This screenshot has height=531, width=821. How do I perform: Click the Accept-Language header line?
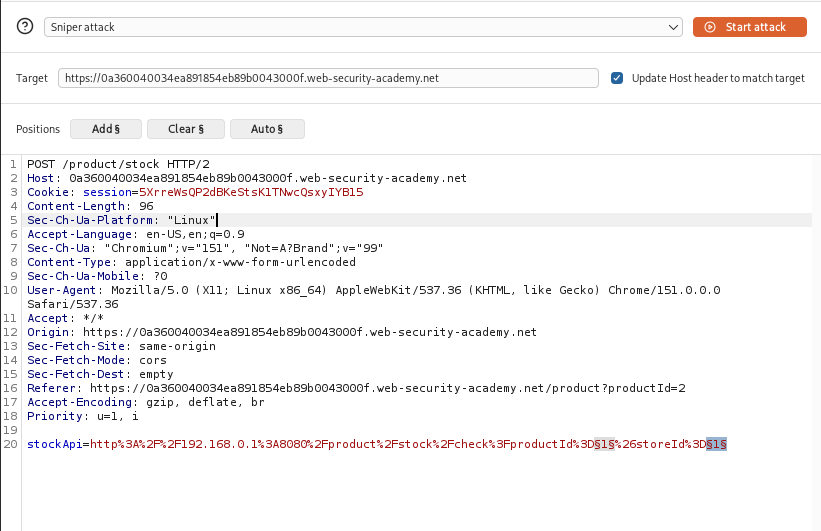136,234
